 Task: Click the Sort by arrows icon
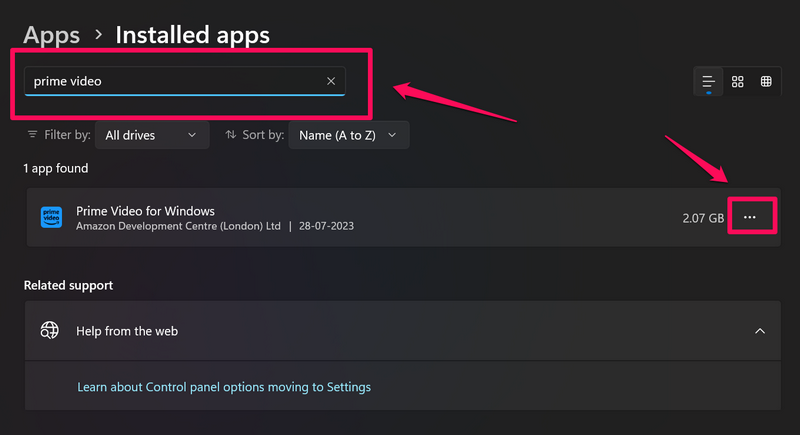[x=231, y=135]
